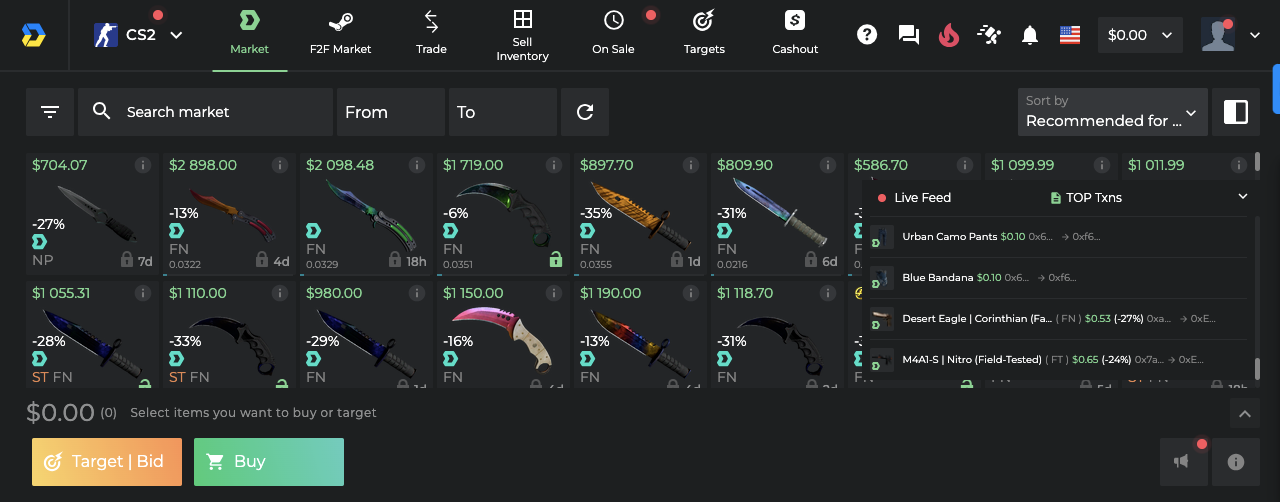This screenshot has height=502, width=1280.
Task: Open the On Sale tab
Action: (614, 34)
